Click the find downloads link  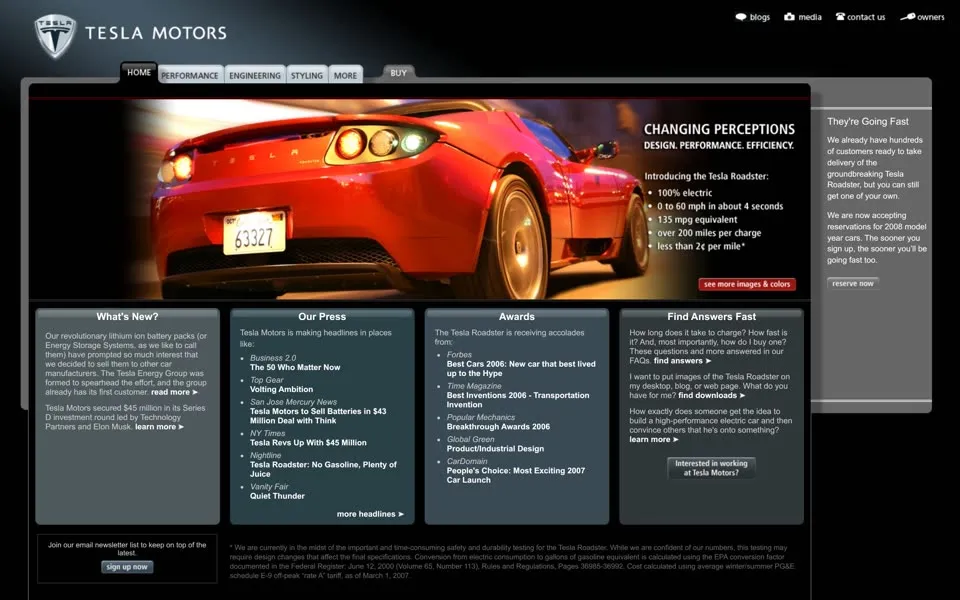tap(711, 396)
